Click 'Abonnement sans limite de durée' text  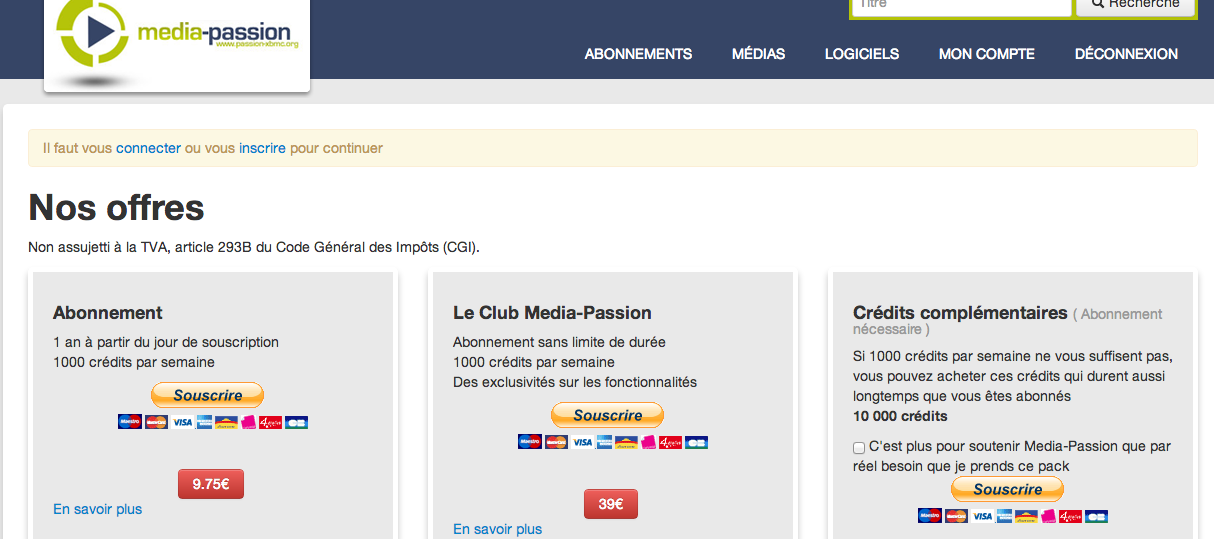(x=559, y=342)
